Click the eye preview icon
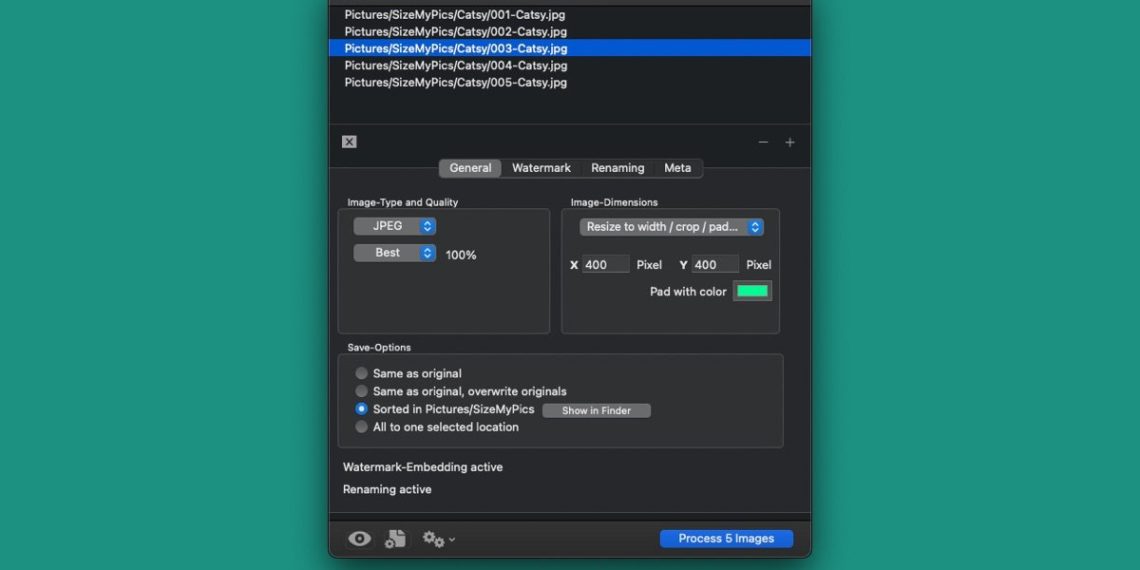Image resolution: width=1140 pixels, height=570 pixels. (x=359, y=539)
